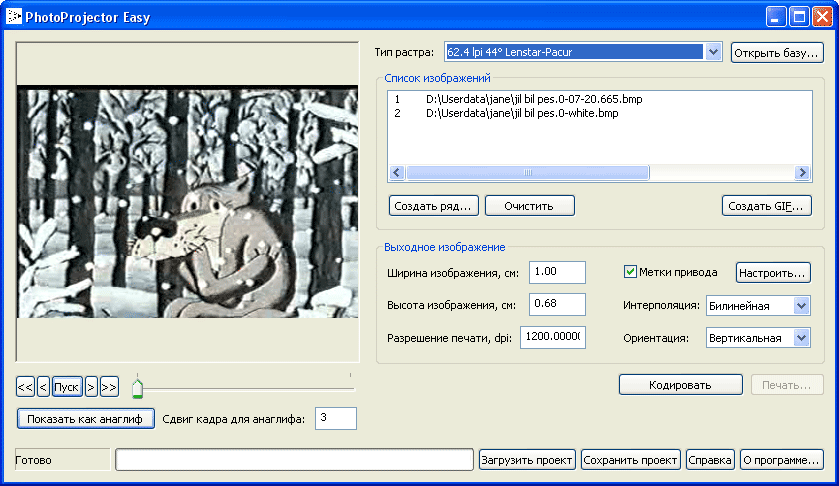839x486 pixels.
Task: Focus the Ширина изображения field
Action: tap(557, 272)
